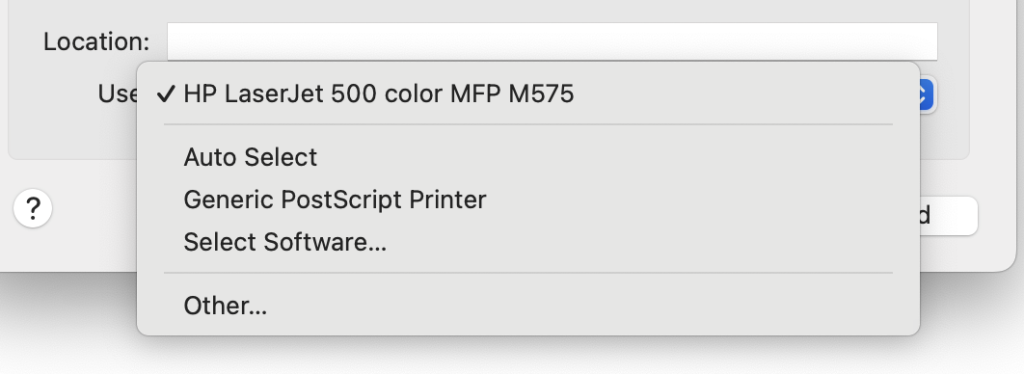Click inside the Location text field
1024x374 pixels.
552,42
